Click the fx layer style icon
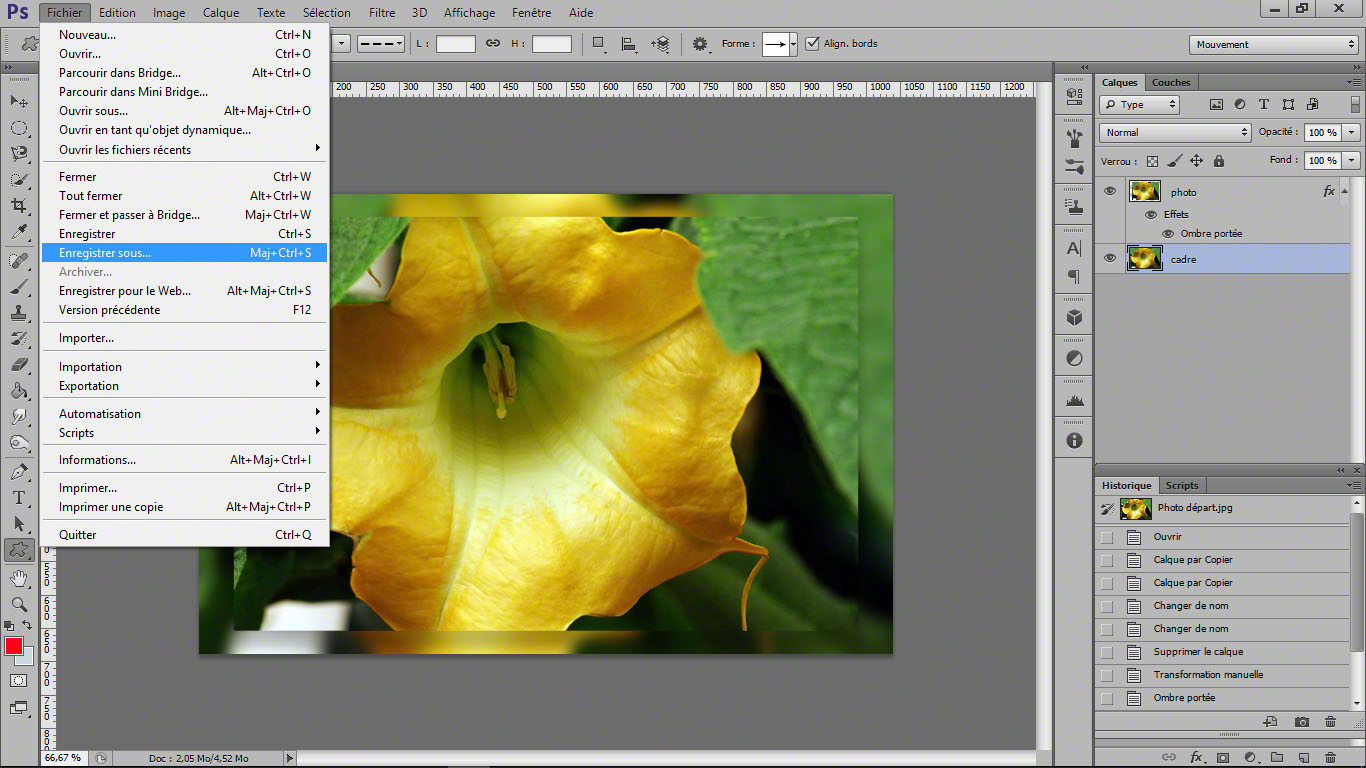 [x=1195, y=757]
